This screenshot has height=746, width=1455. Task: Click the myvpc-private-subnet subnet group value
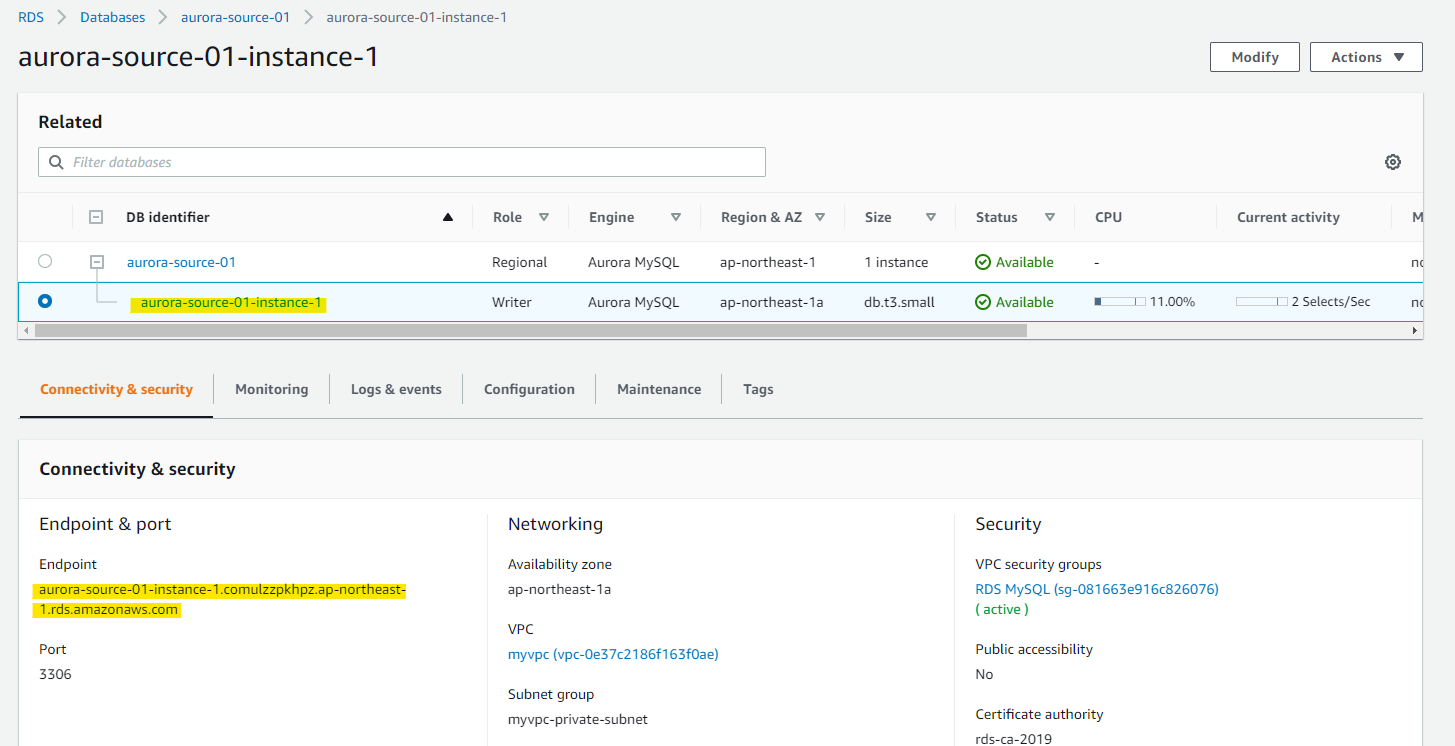click(x=578, y=719)
